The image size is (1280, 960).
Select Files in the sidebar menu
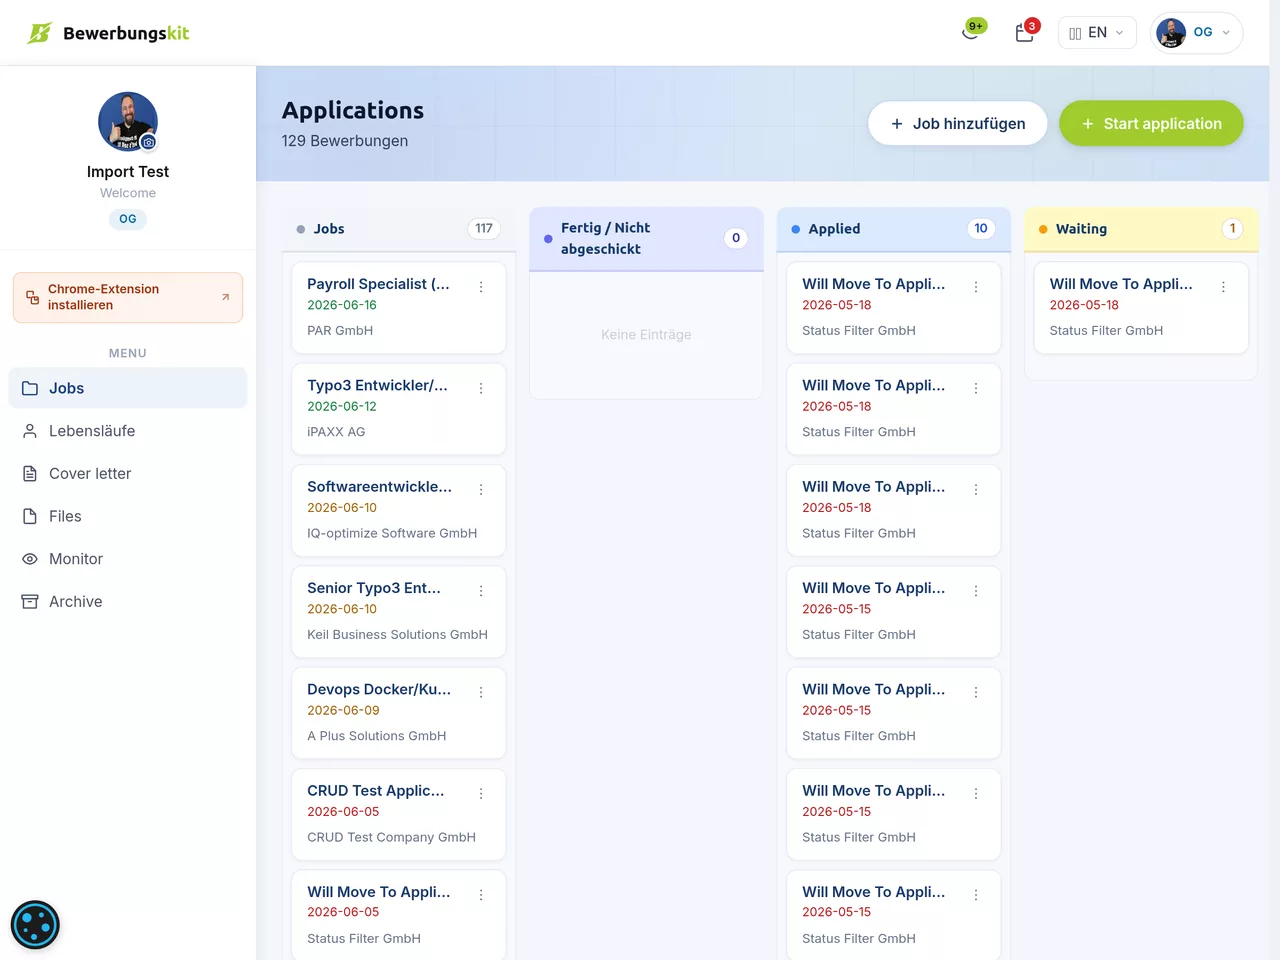pos(128,516)
